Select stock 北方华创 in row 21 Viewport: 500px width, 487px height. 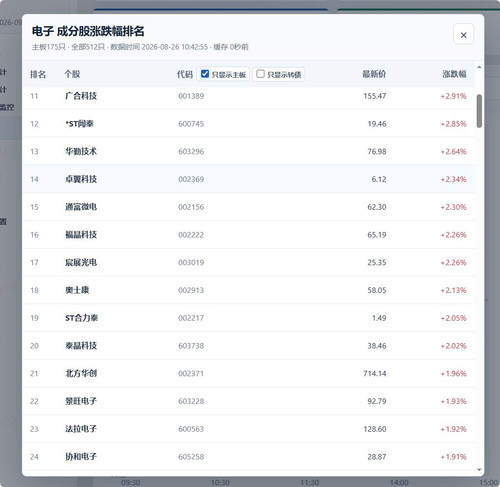pyautogui.click(x=81, y=373)
